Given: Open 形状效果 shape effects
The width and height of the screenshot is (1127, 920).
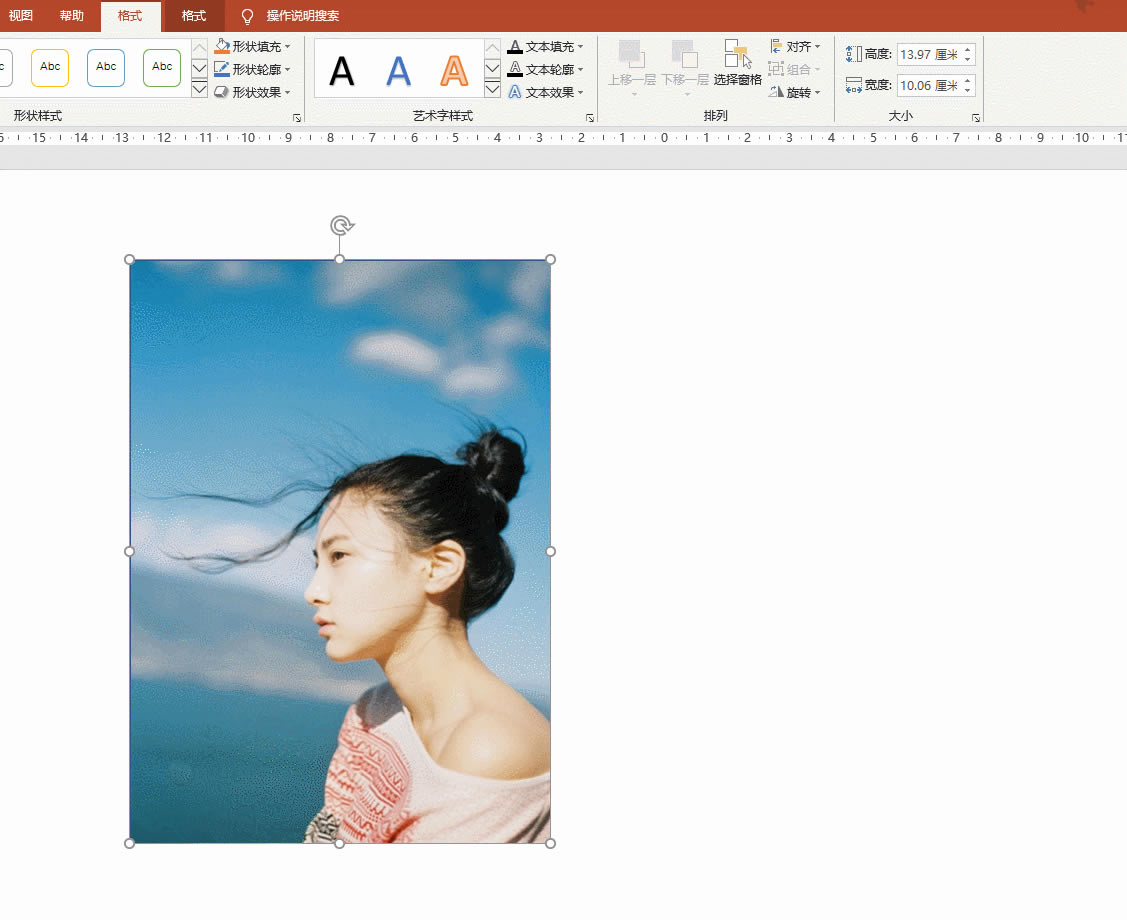Looking at the screenshot, I should point(222,91).
